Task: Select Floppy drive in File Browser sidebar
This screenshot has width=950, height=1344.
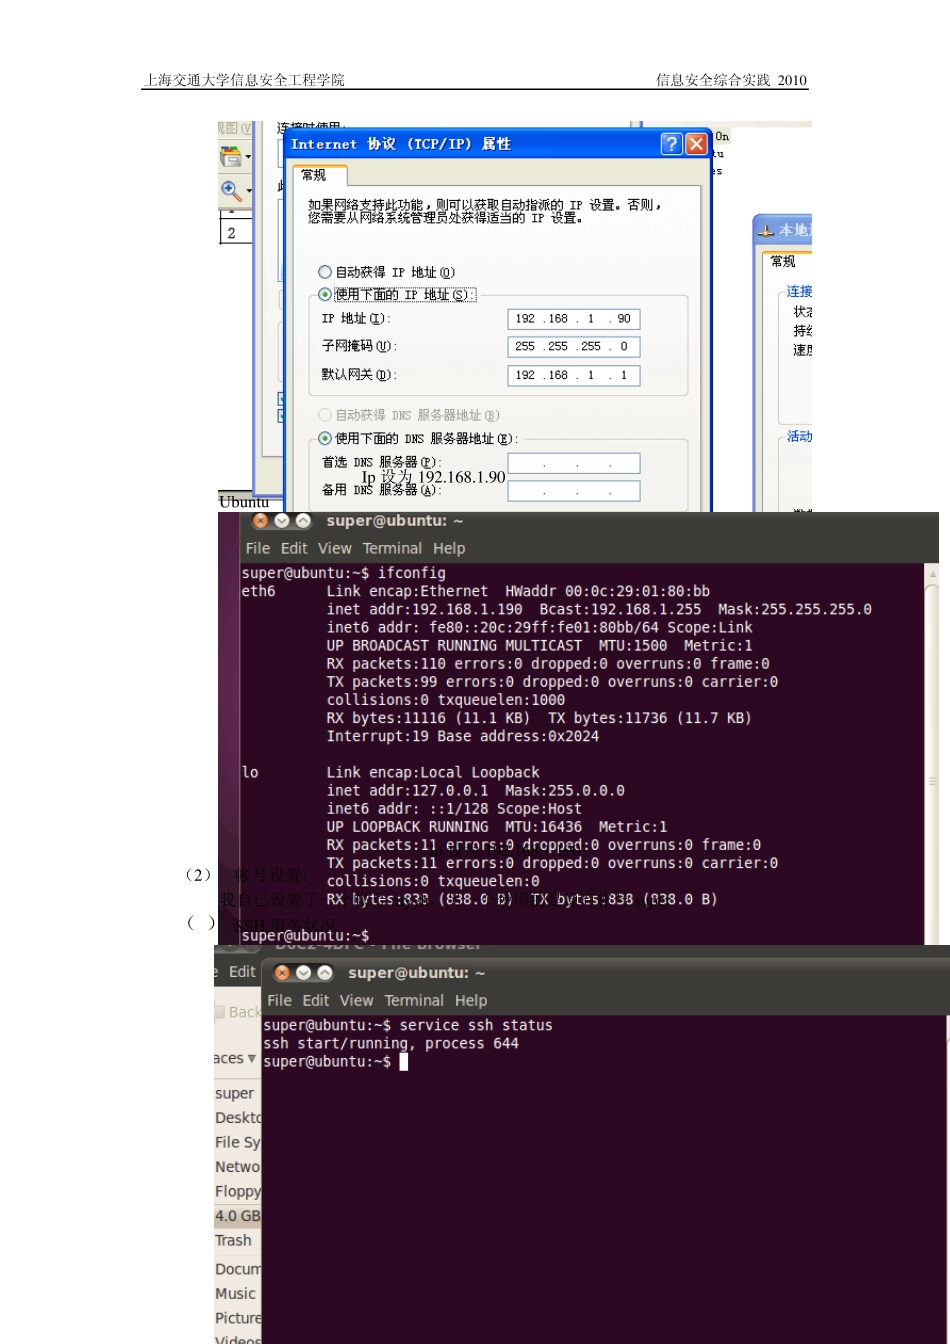Action: click(x=238, y=1192)
